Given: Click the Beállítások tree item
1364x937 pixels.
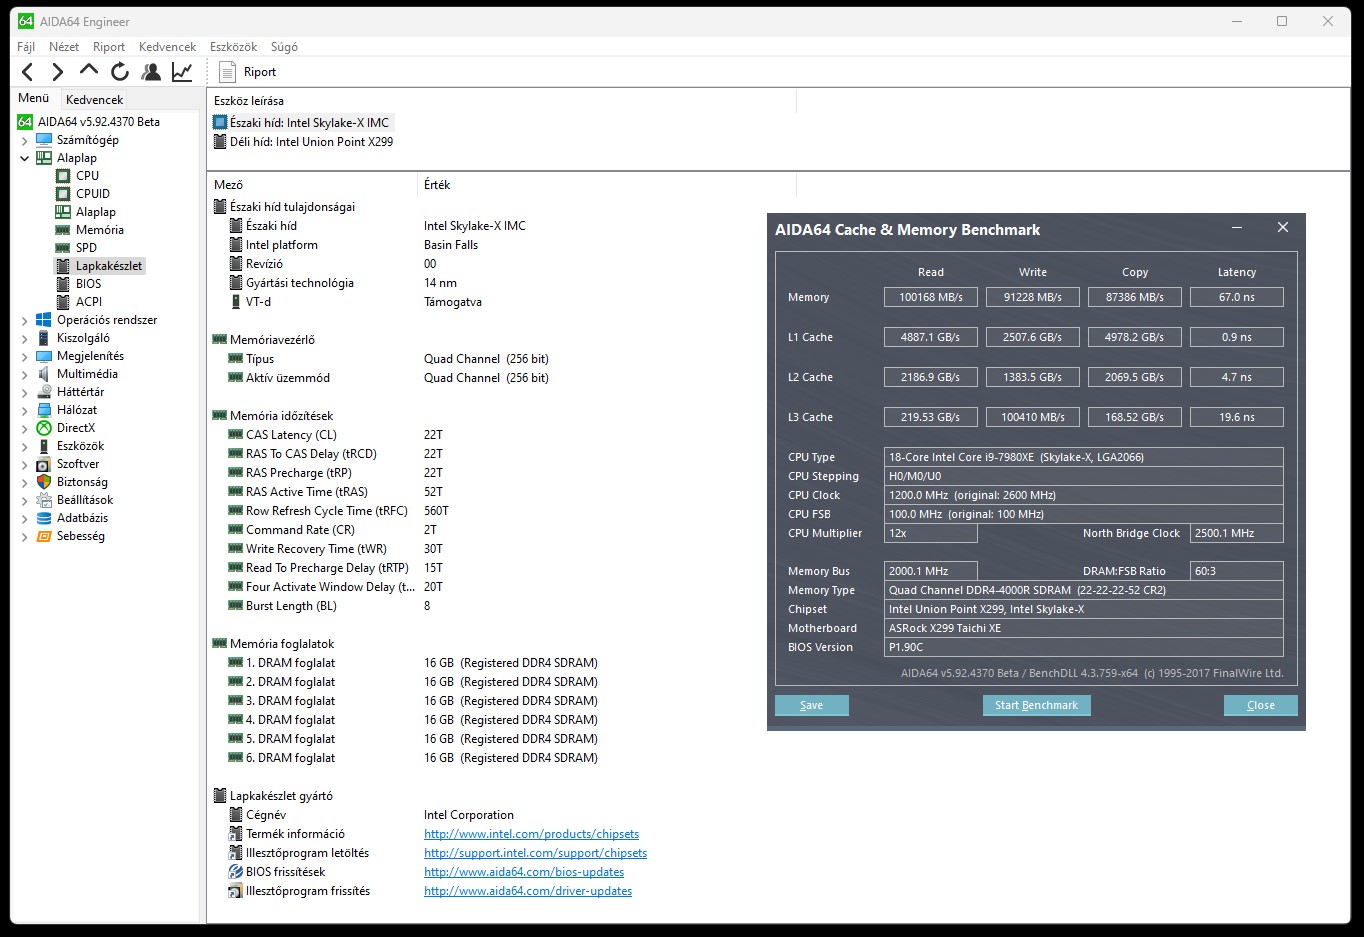Looking at the screenshot, I should point(85,500).
